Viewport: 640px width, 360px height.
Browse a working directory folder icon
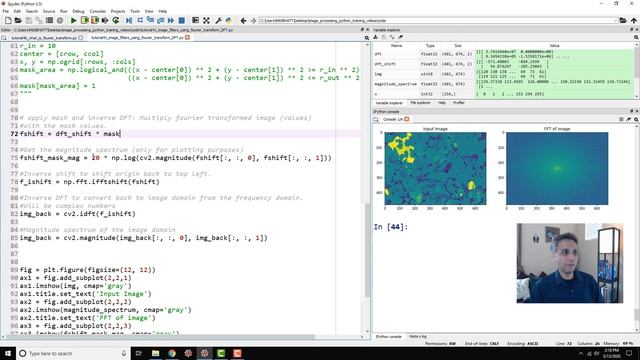(x=623, y=20)
